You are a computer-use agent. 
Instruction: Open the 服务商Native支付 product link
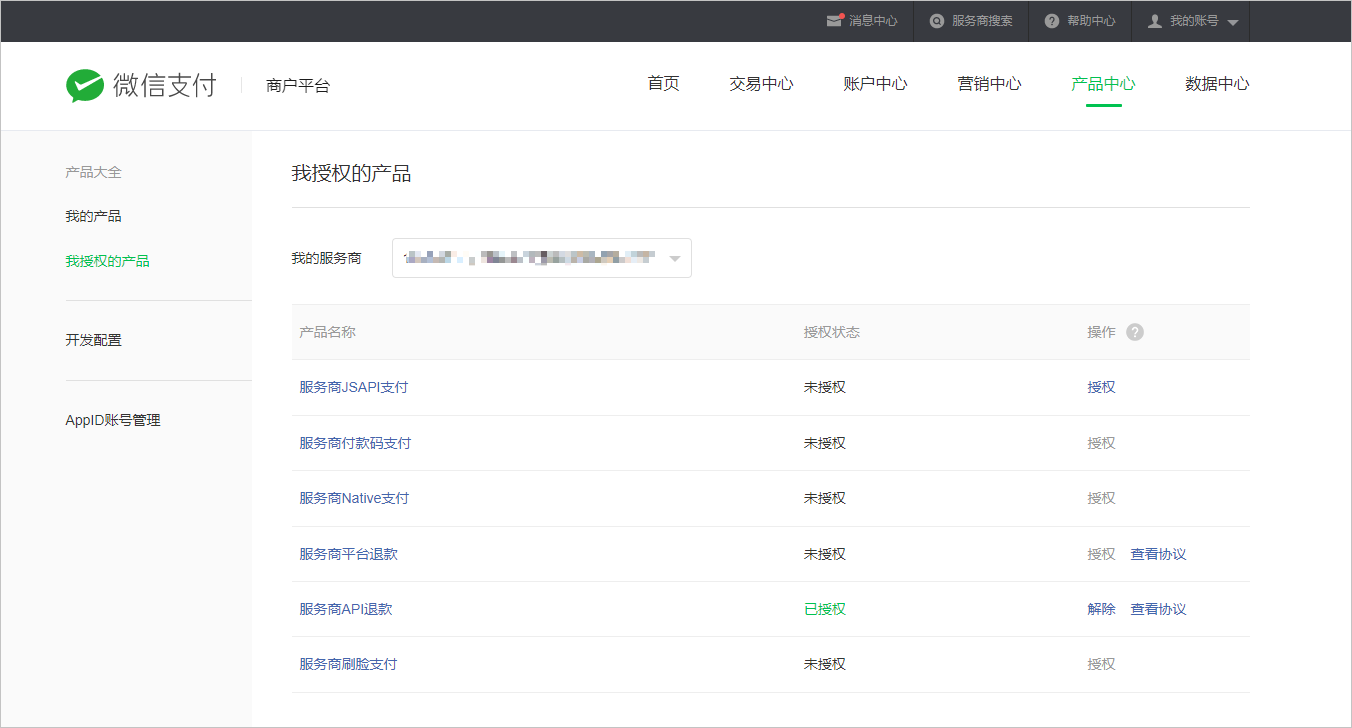coord(354,498)
